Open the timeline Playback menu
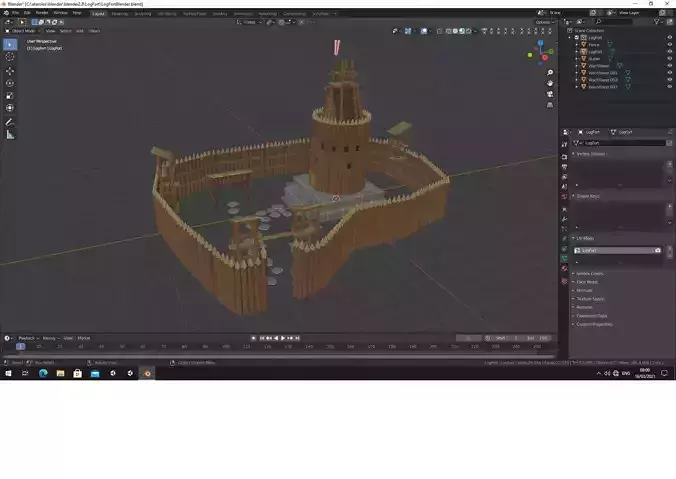This screenshot has width=676, height=479. 28,338
